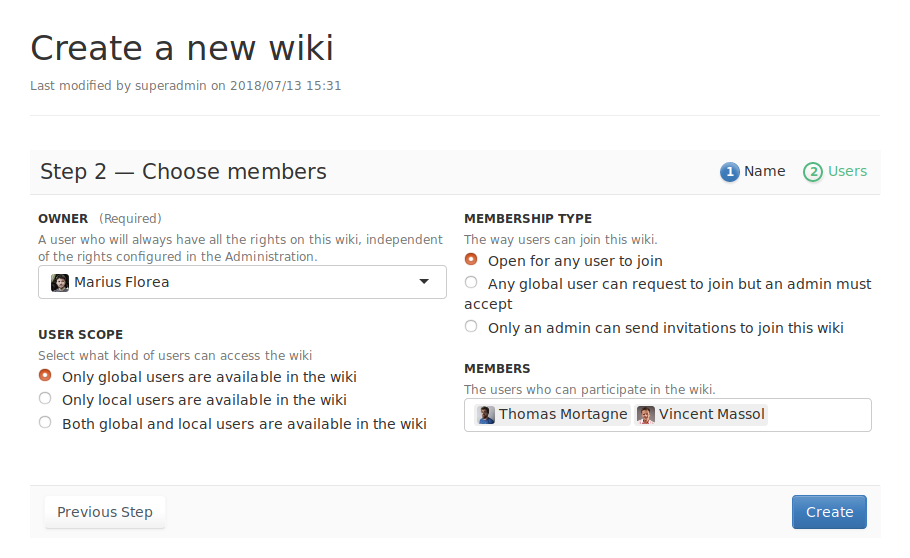This screenshot has width=910, height=558.
Task: Click Marius Florea's avatar in owner field
Action: pos(60,283)
